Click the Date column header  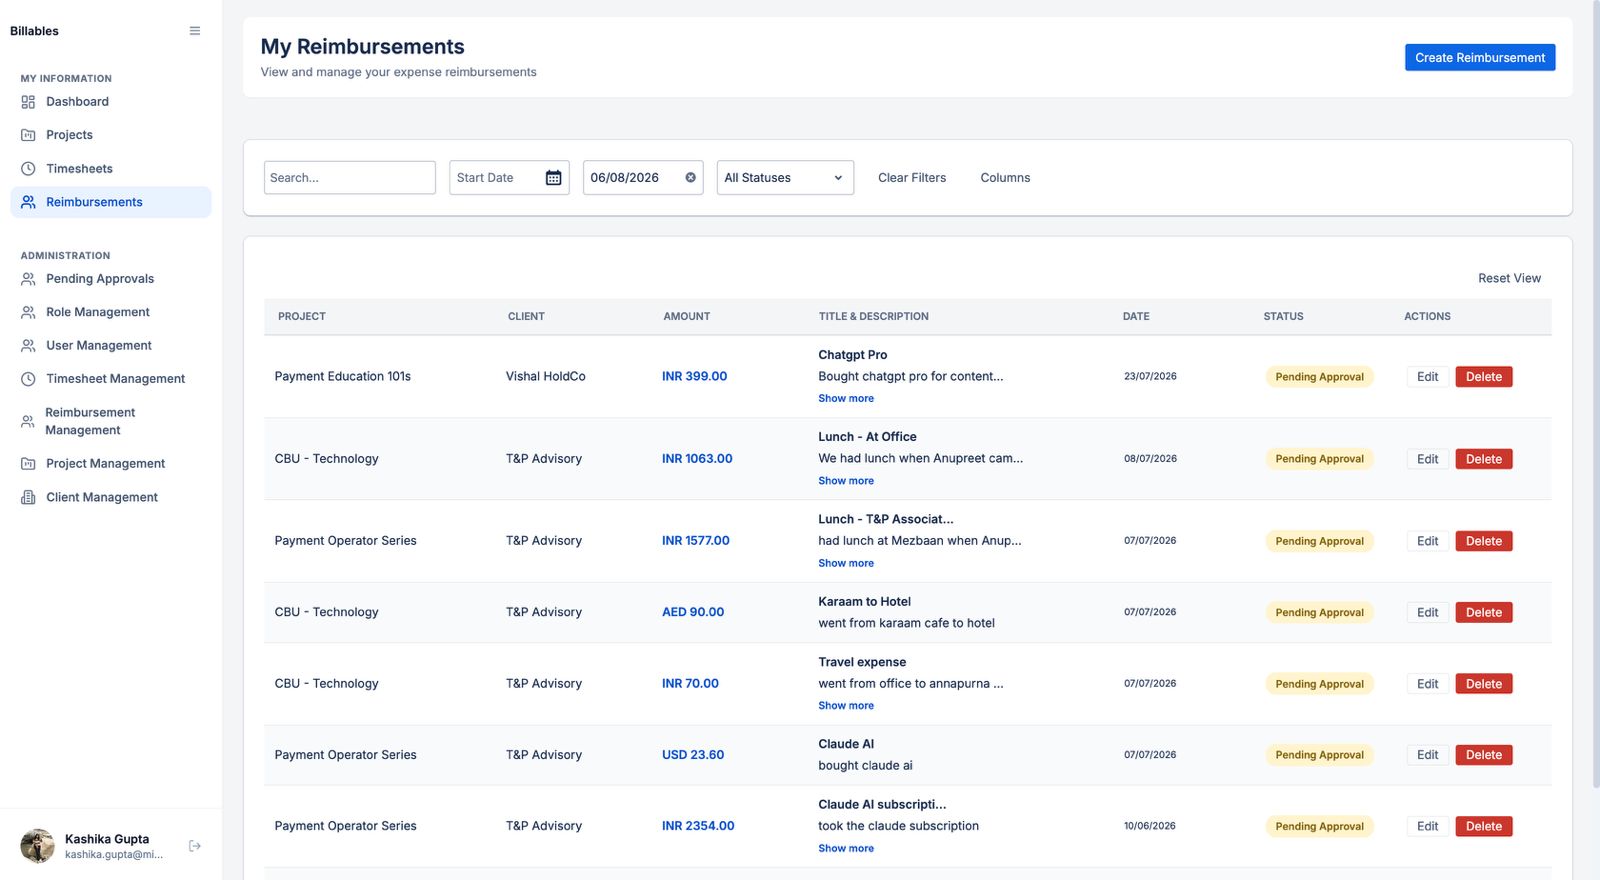click(1136, 317)
